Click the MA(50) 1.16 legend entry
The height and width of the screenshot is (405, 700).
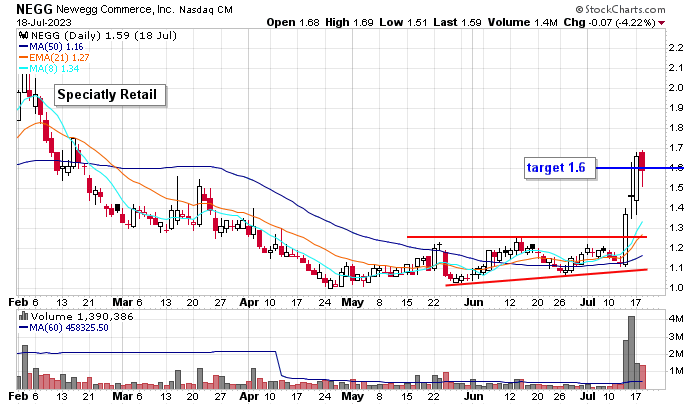coord(51,46)
